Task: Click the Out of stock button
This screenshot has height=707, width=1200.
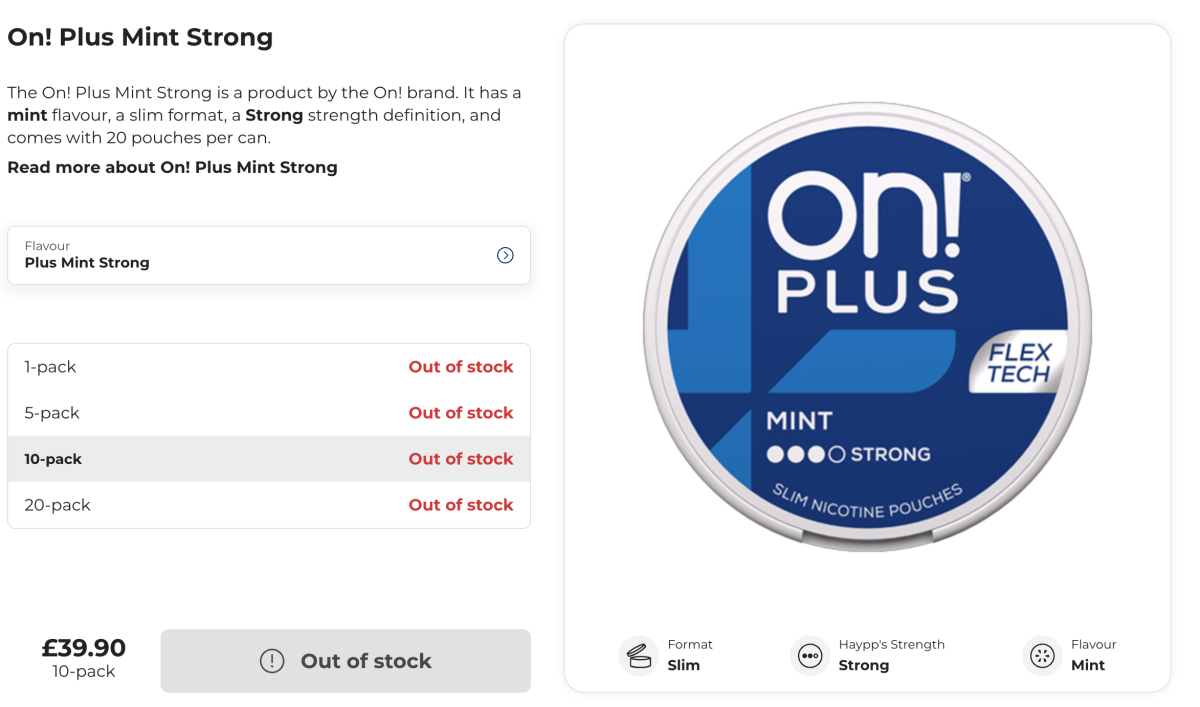Action: pos(345,660)
